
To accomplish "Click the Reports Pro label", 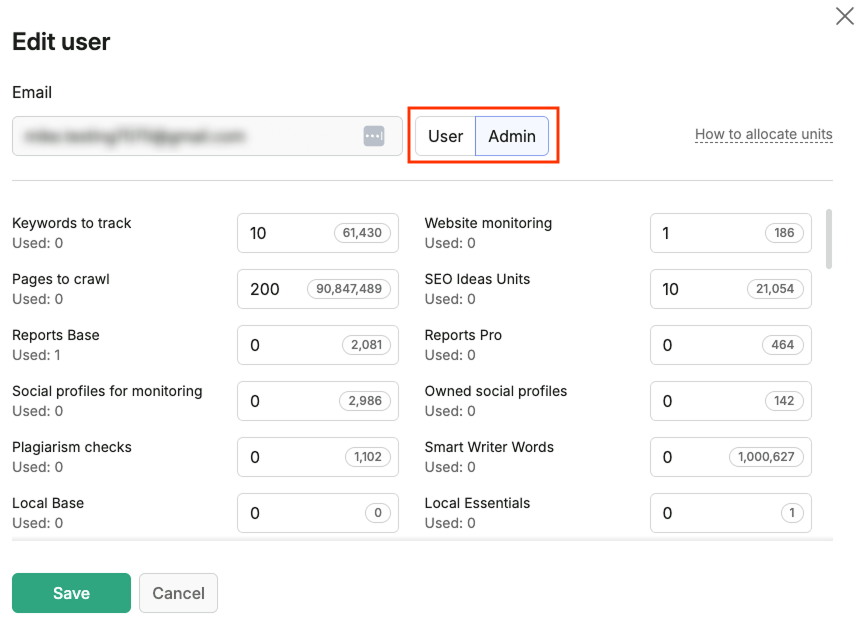I will click(463, 335).
